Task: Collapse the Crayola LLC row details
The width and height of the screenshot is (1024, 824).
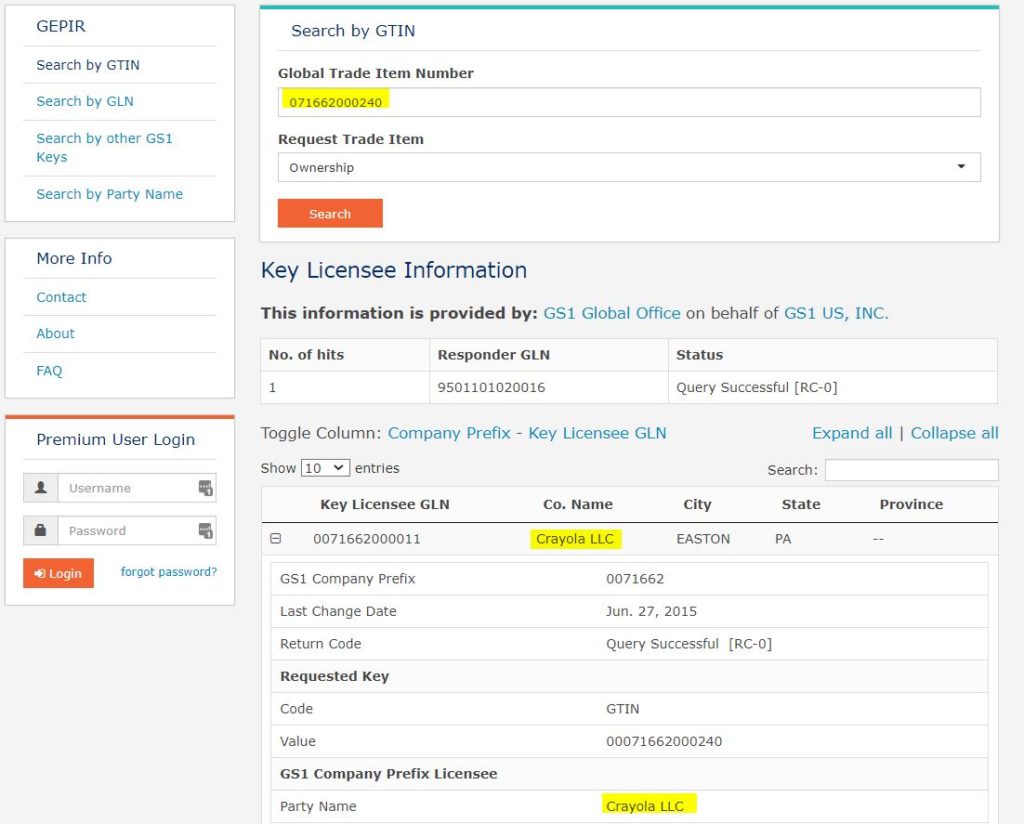Action: coord(276,539)
